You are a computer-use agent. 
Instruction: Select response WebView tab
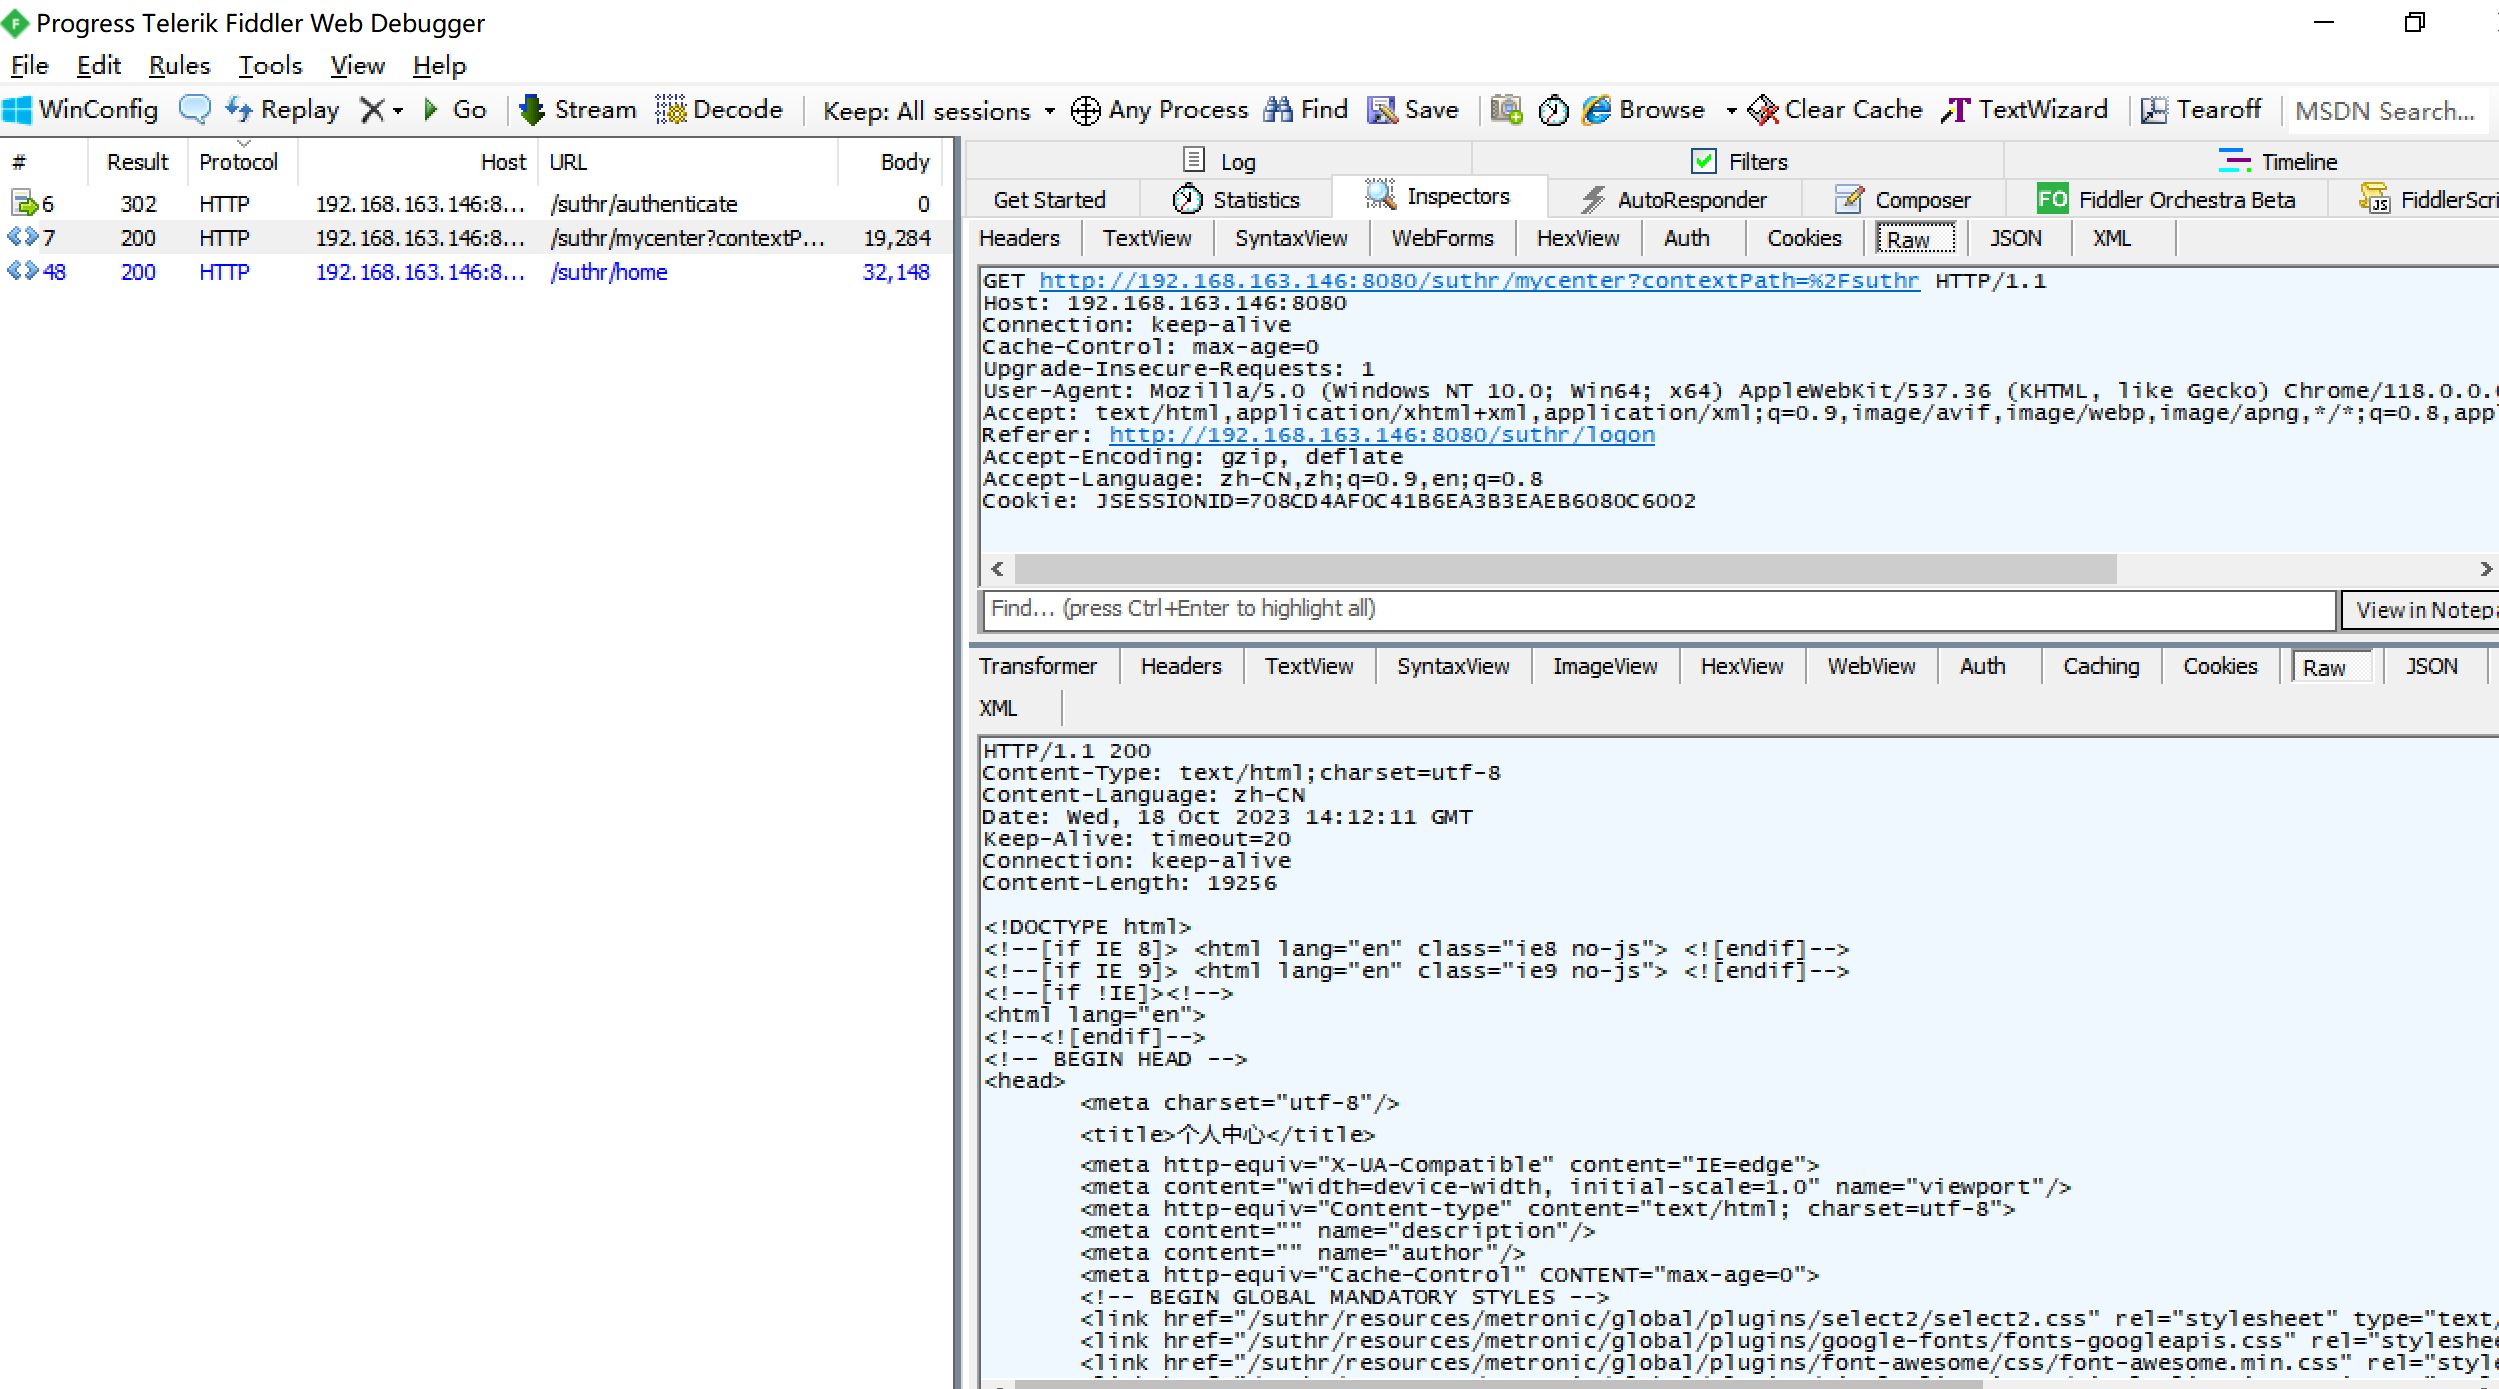pyautogui.click(x=1871, y=667)
